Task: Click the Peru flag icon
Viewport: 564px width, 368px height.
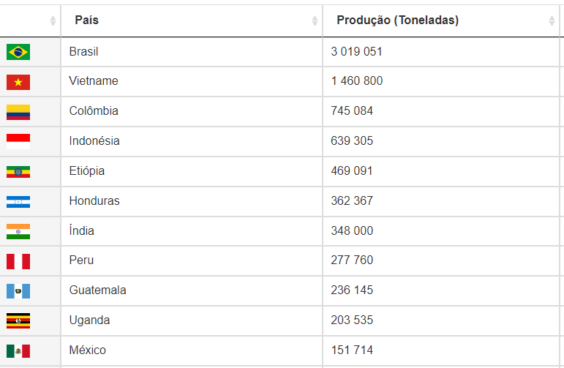Action: [18, 262]
